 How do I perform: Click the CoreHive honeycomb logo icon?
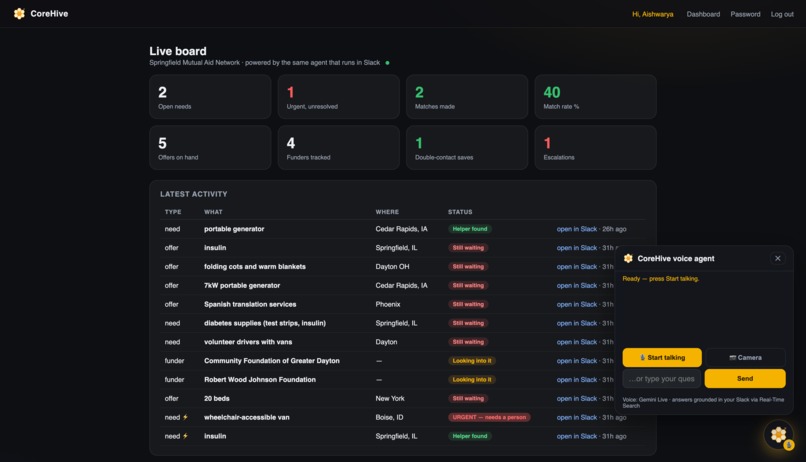[19, 14]
